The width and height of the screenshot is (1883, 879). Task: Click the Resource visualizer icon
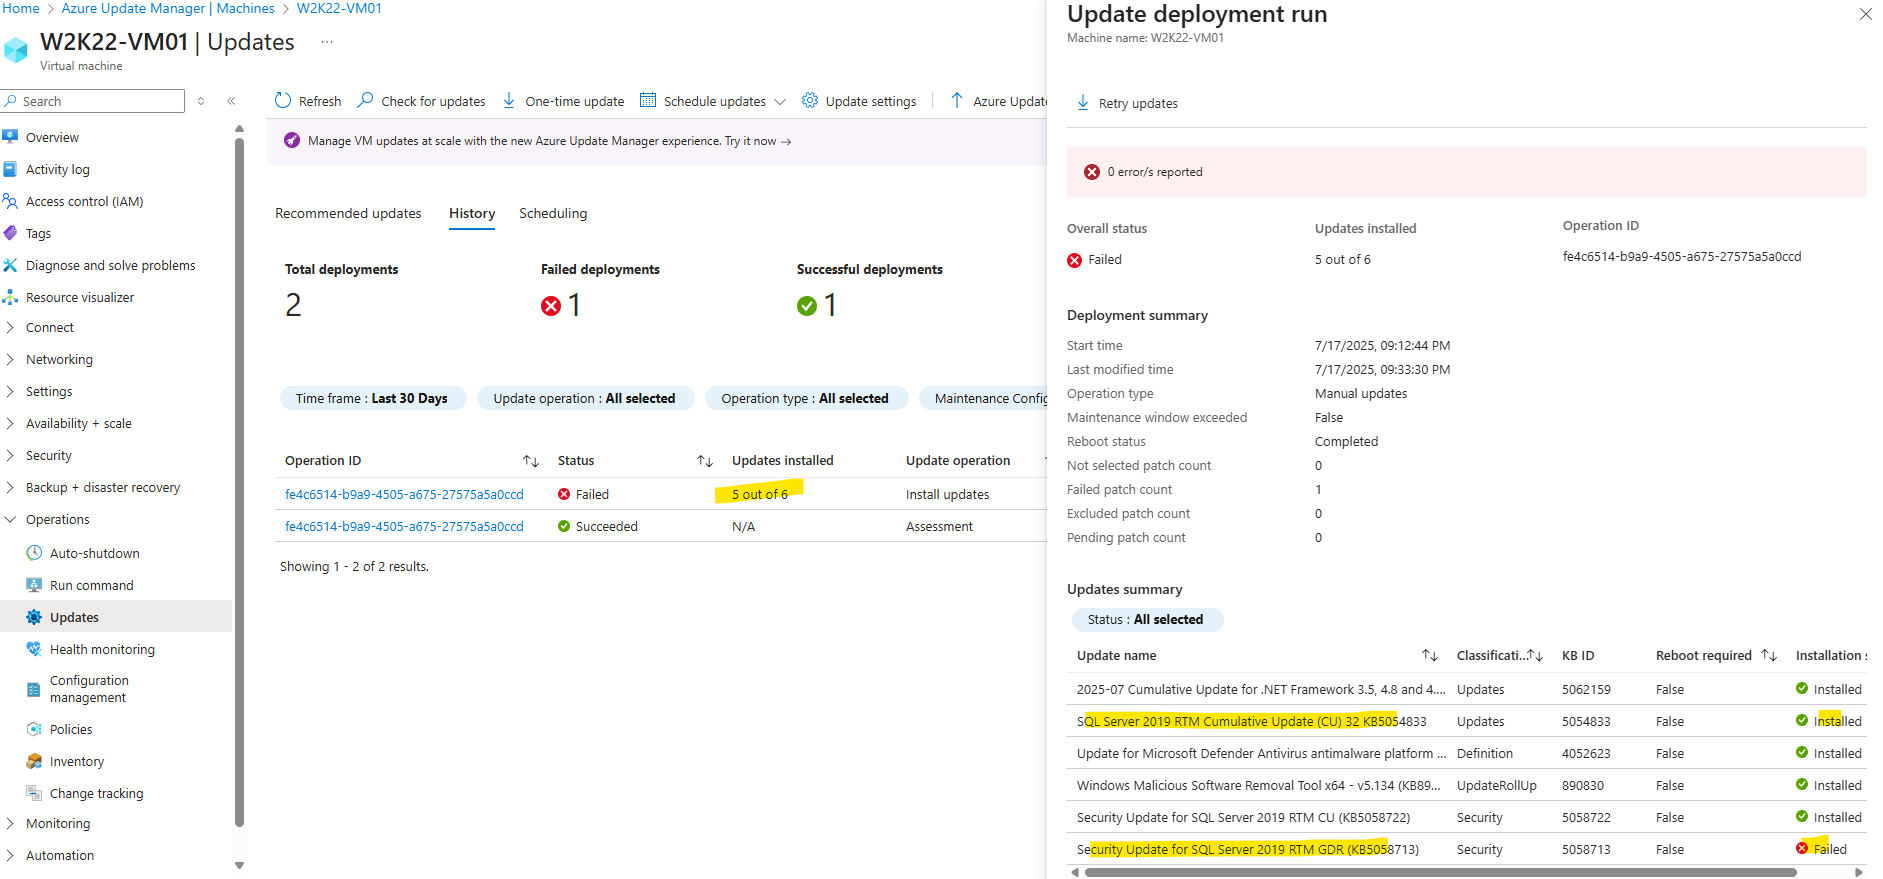click(11, 297)
